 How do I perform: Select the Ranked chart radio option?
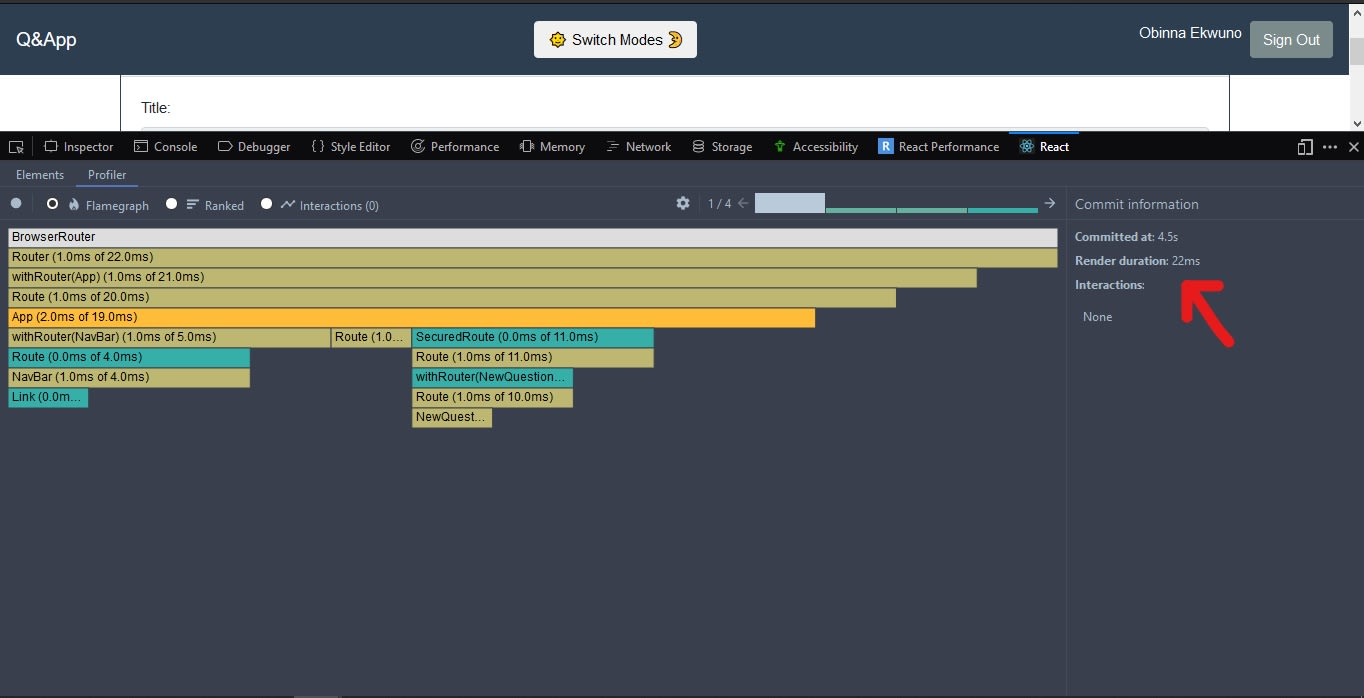[x=171, y=203]
